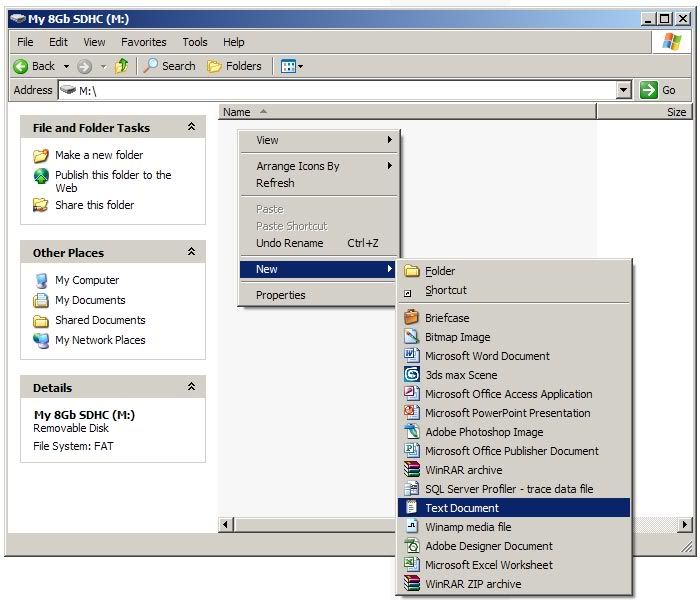
Task: Open the Views dropdown arrow
Action: 300,67
